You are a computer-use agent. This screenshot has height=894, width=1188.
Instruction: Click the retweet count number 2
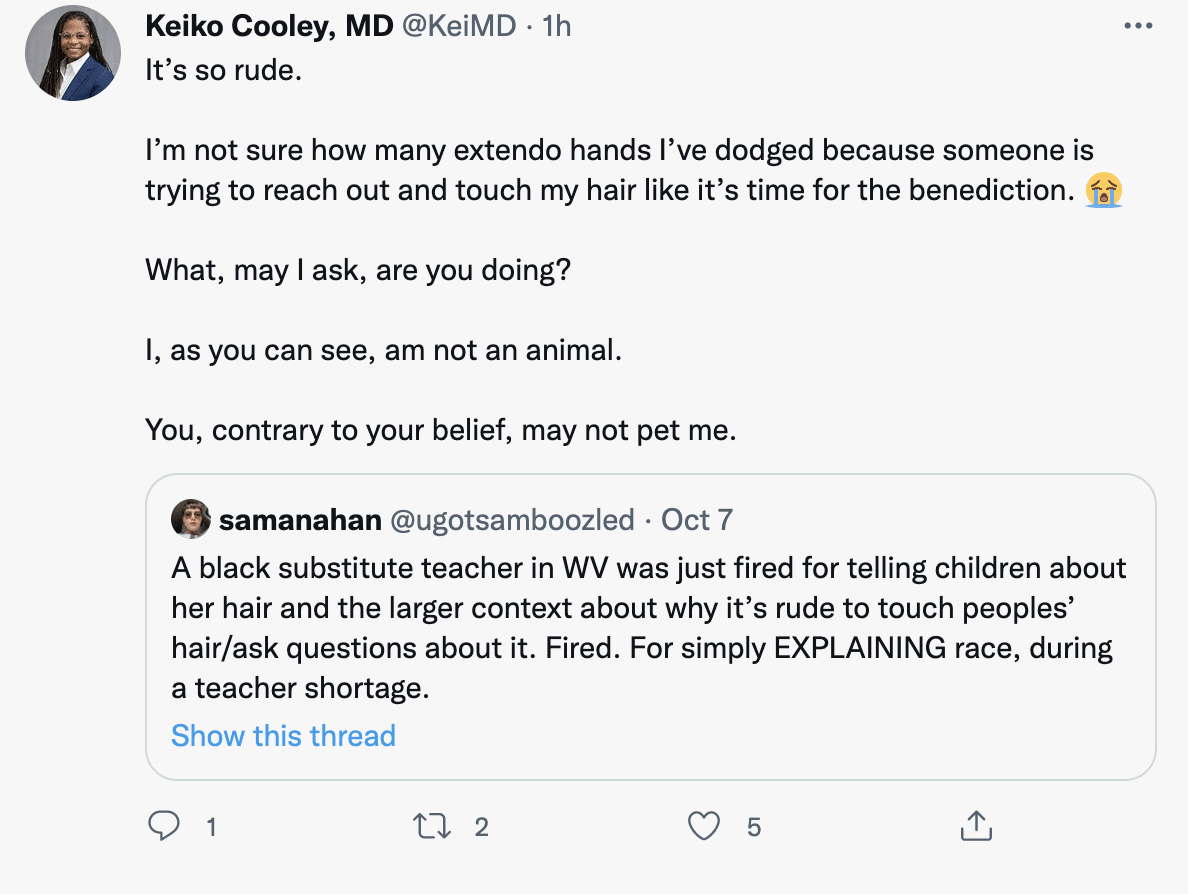tap(481, 827)
